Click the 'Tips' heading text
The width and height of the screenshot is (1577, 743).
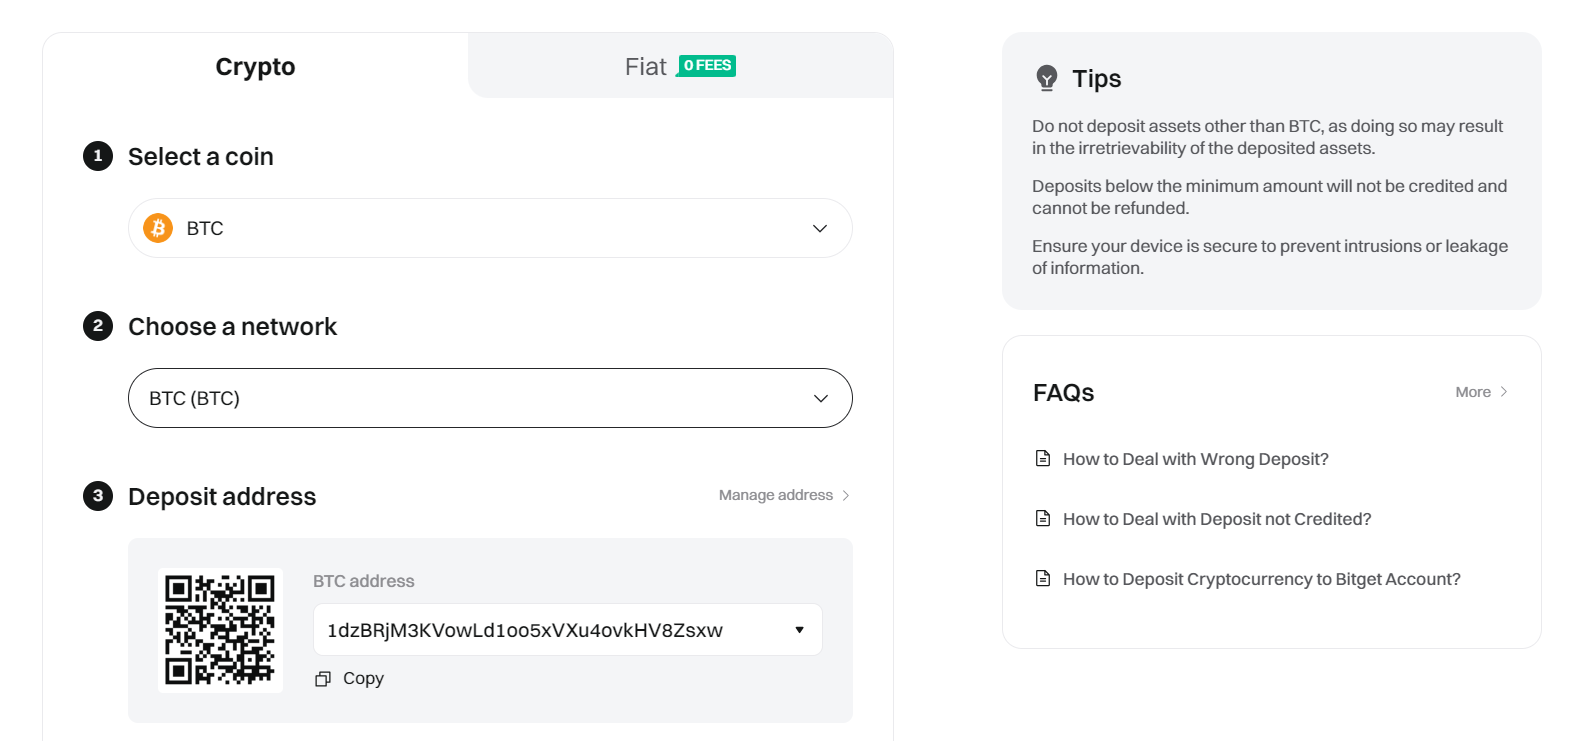(1097, 79)
